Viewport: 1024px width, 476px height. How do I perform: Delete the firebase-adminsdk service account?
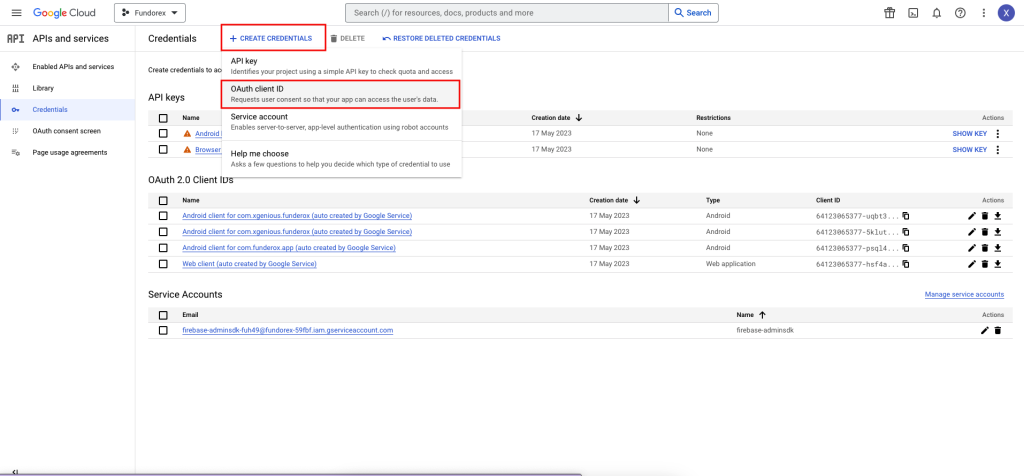click(998, 330)
